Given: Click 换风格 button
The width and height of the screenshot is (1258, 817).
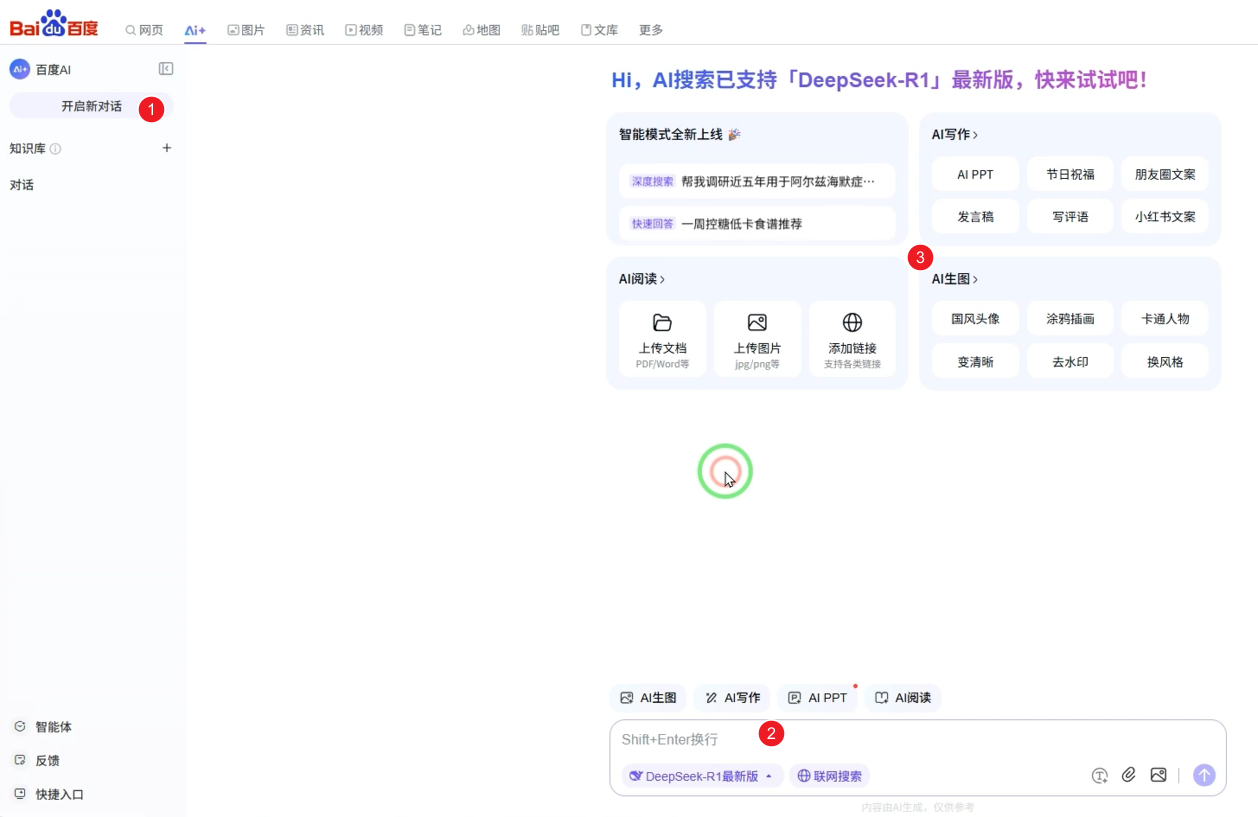Looking at the screenshot, I should (x=1165, y=361).
